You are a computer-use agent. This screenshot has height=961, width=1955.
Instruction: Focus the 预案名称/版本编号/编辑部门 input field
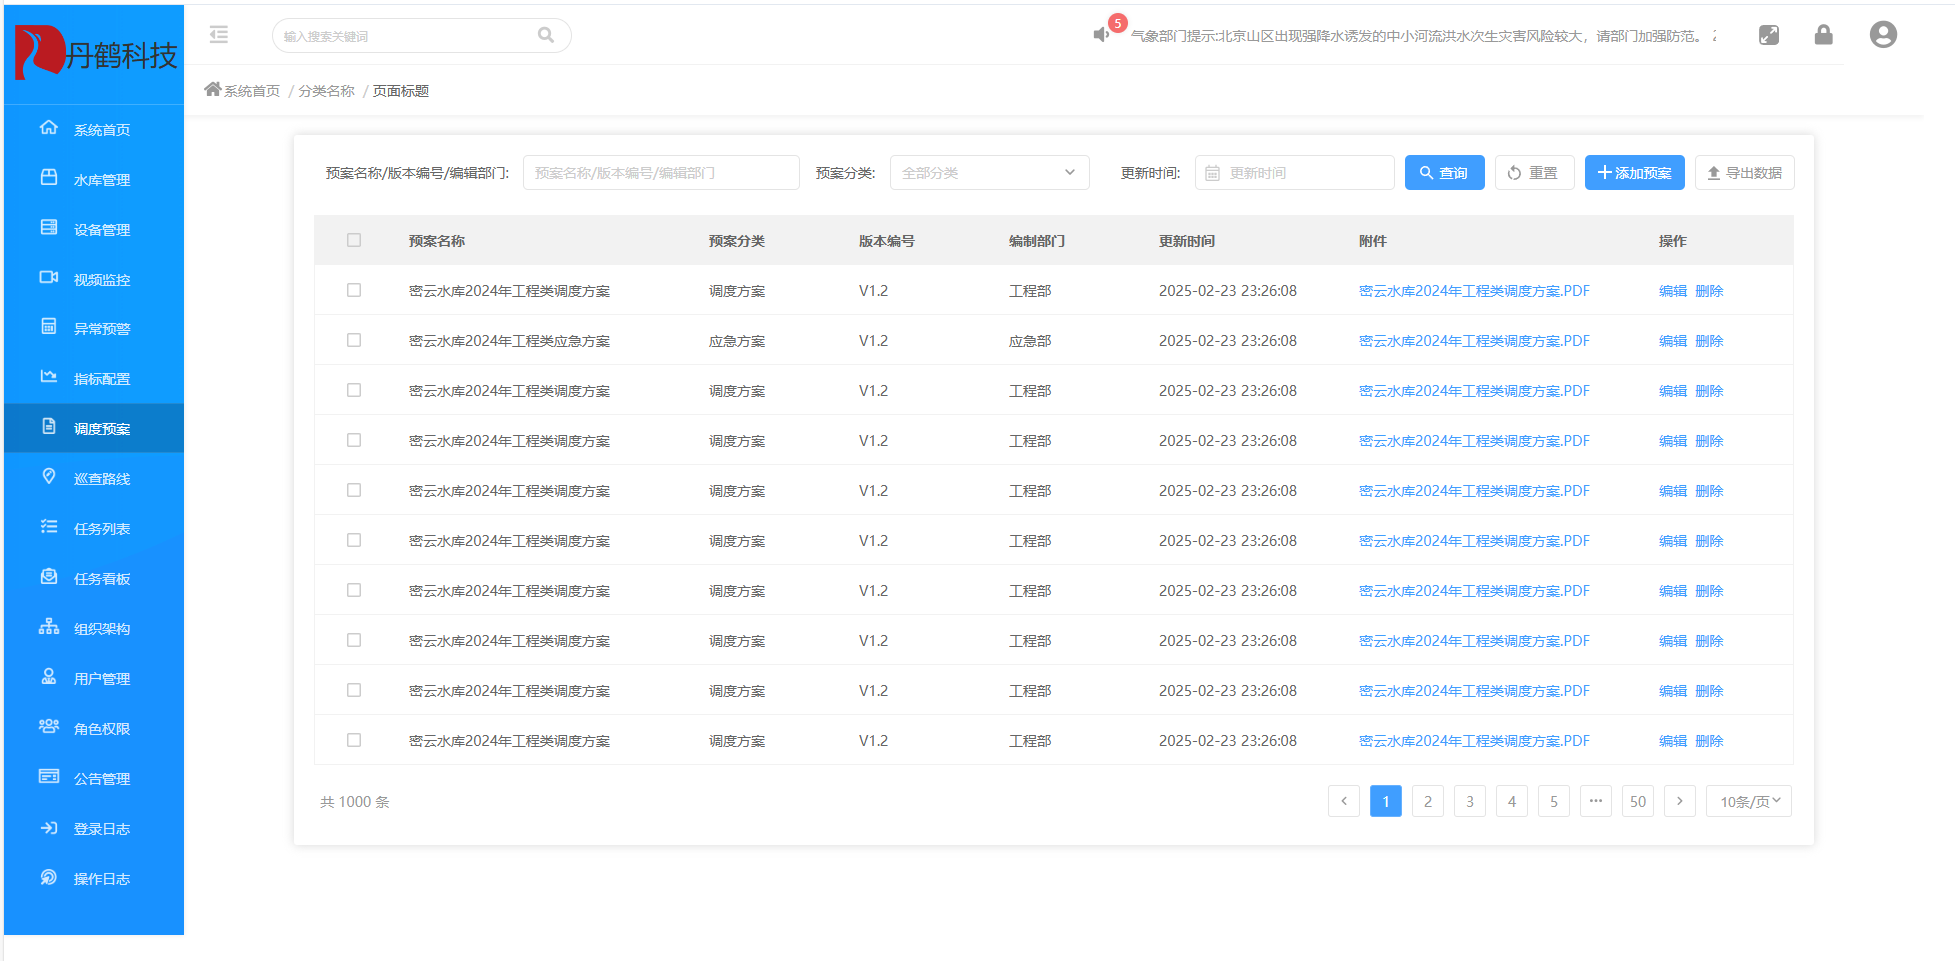[x=661, y=173]
